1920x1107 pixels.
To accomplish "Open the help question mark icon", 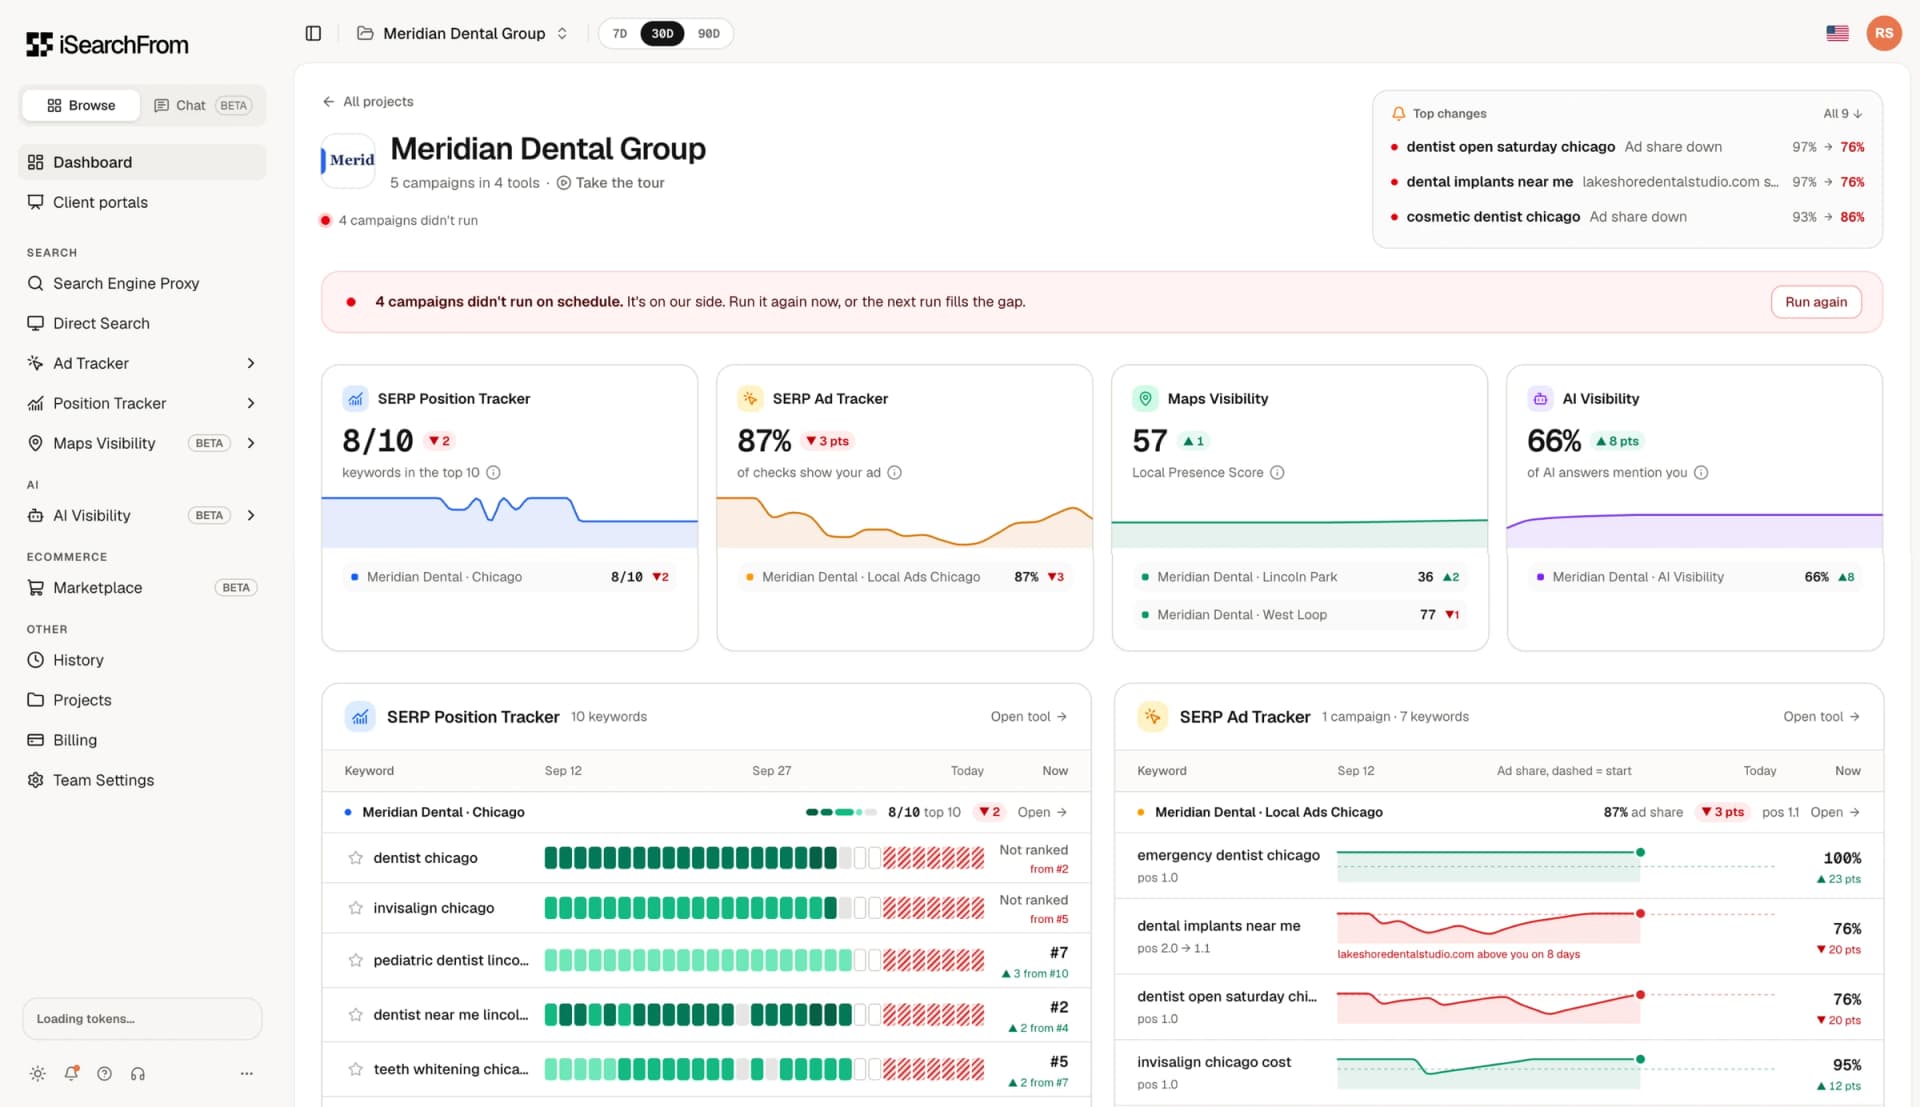I will 104,1073.
